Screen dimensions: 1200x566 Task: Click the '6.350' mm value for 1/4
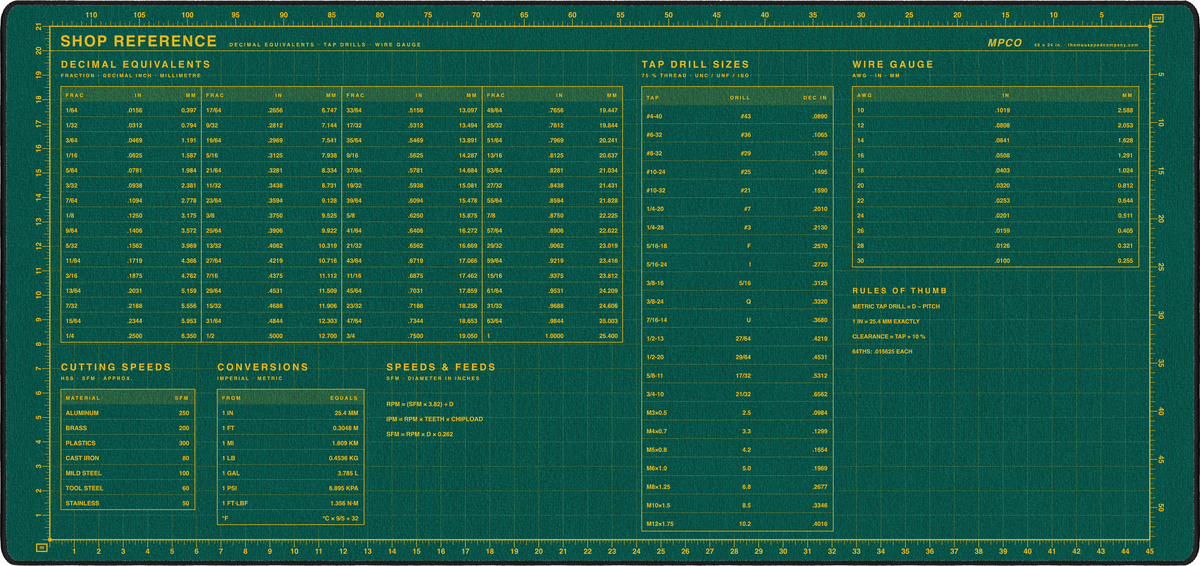pos(189,336)
